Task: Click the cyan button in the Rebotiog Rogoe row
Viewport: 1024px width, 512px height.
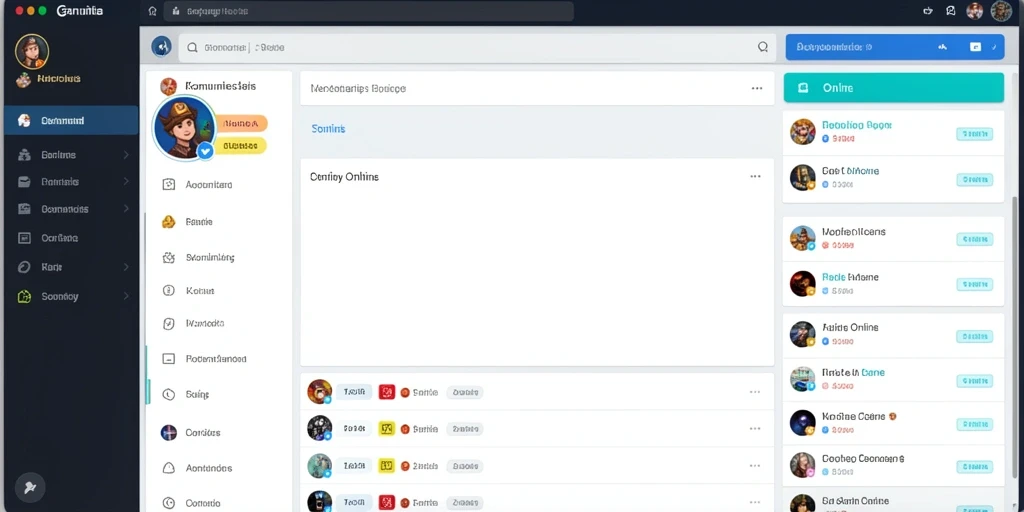Action: click(x=974, y=134)
